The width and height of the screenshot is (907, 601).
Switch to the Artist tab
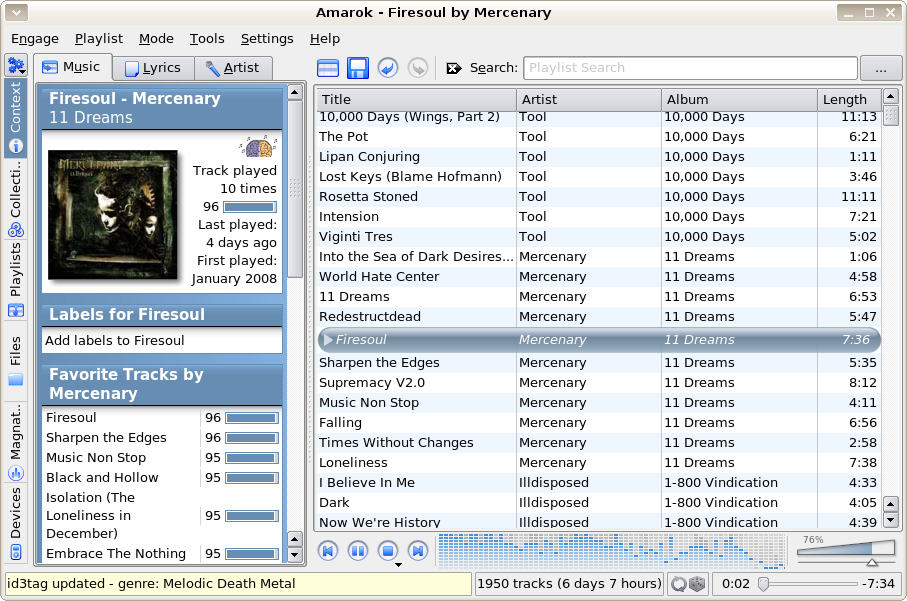click(x=233, y=68)
